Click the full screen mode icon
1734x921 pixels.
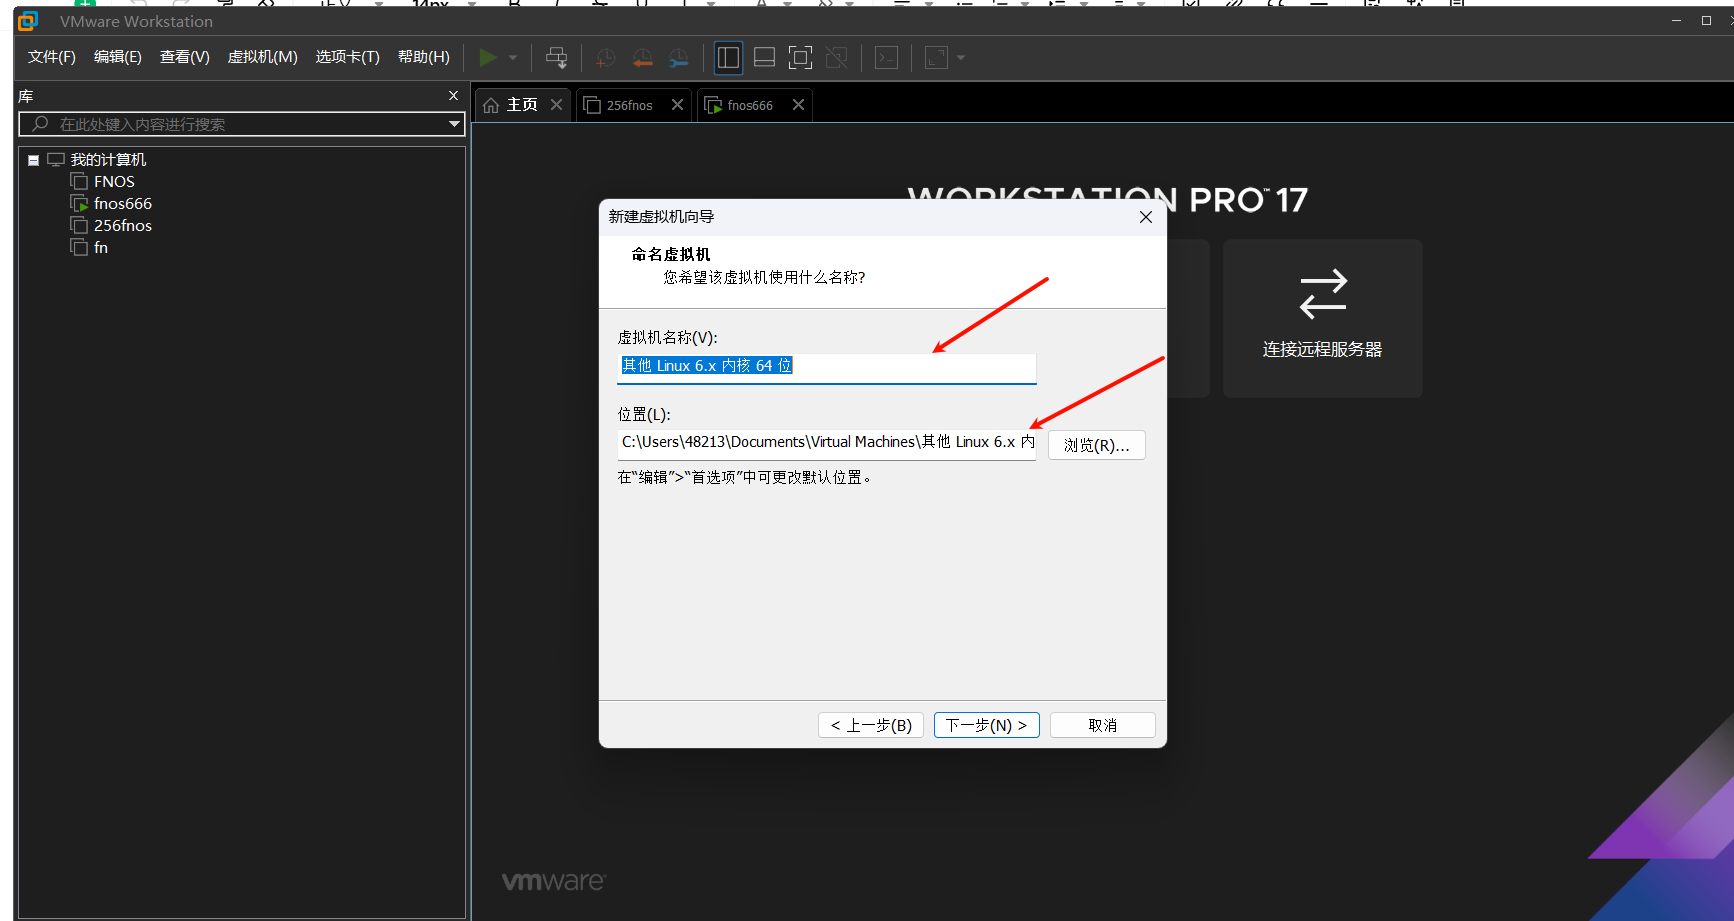800,58
